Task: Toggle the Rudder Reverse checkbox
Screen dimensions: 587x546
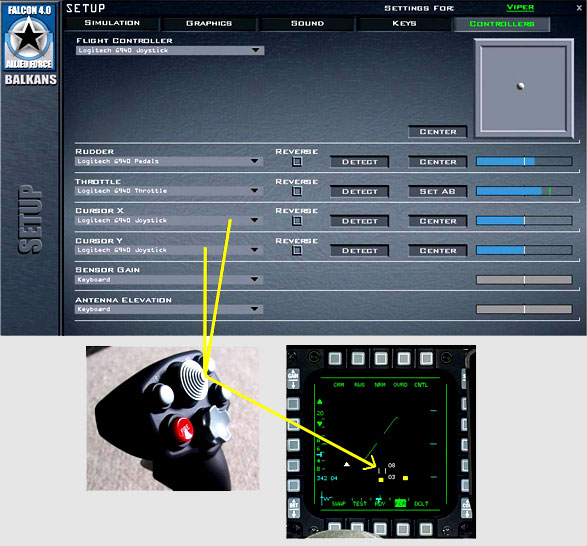Action: [x=297, y=162]
